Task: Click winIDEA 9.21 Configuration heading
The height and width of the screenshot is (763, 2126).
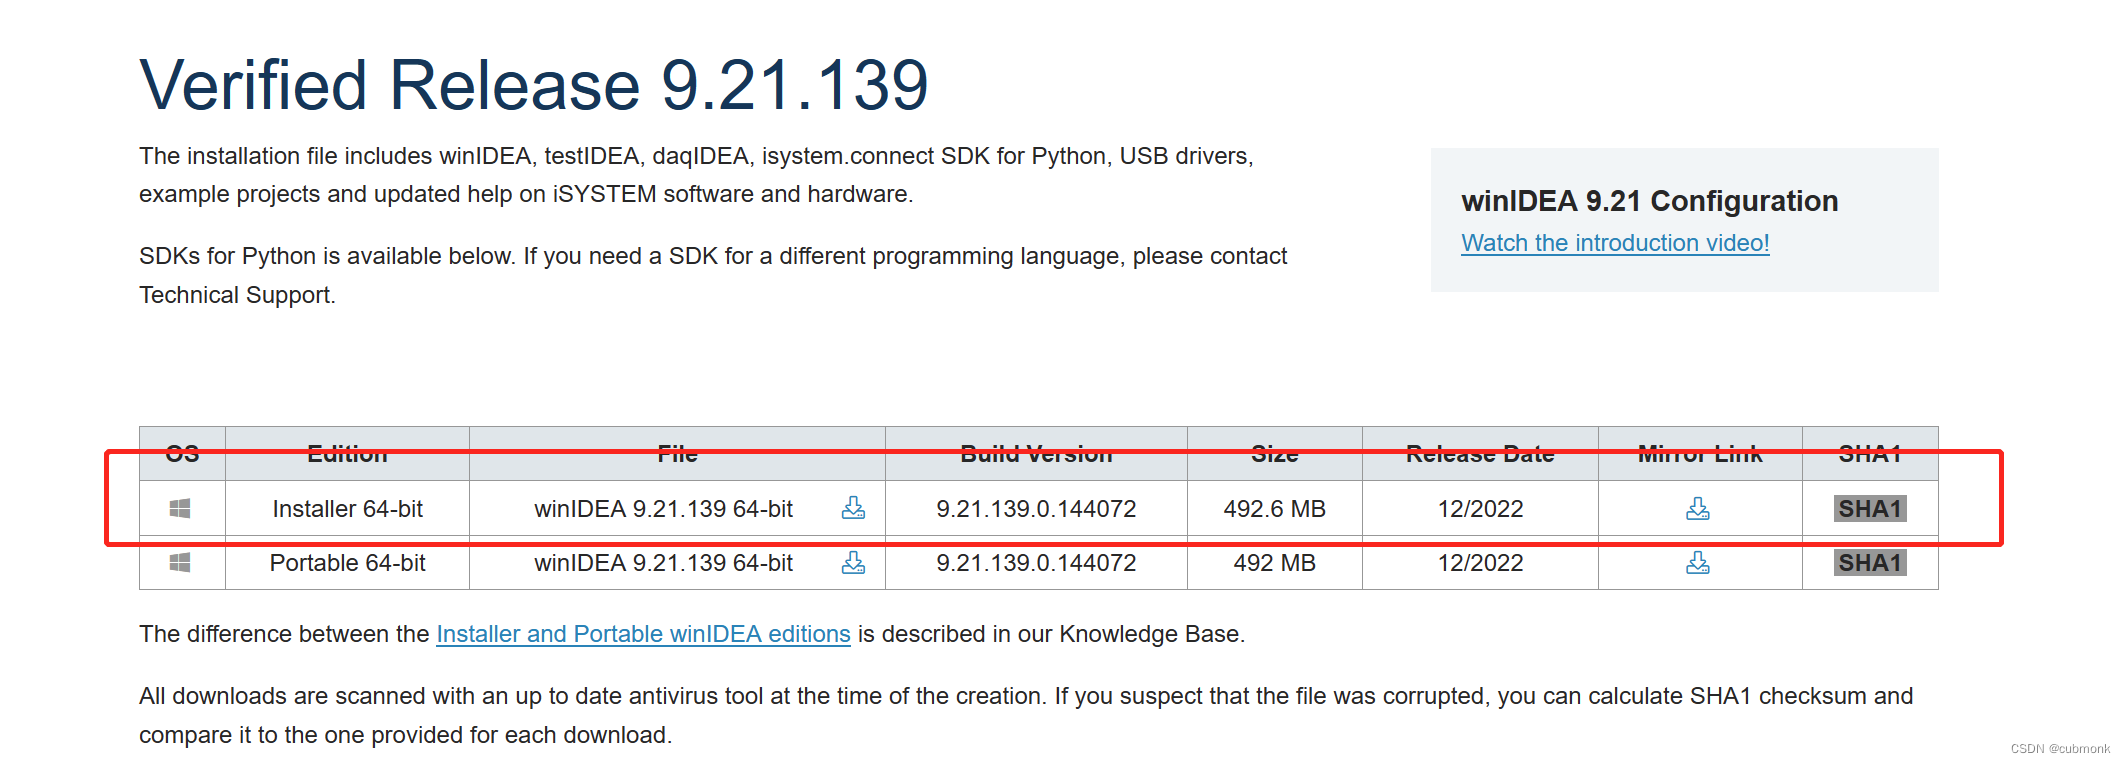Action: (x=1649, y=201)
